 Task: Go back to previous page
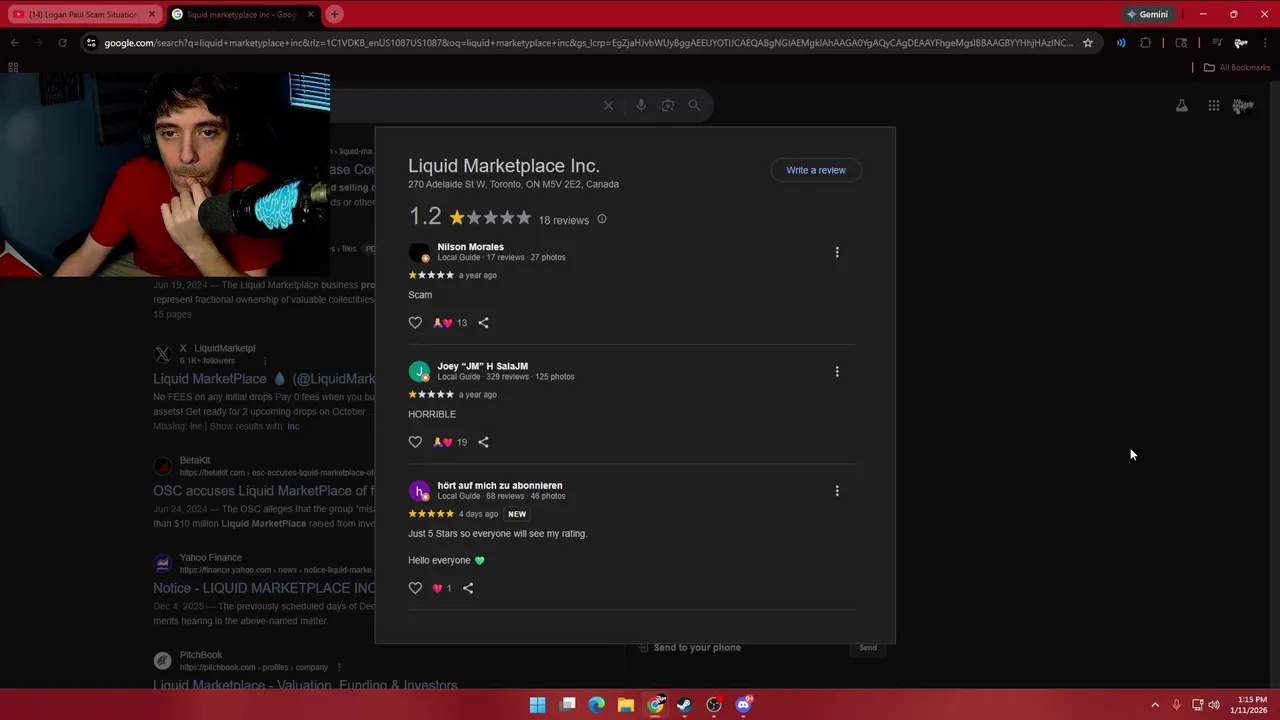click(x=14, y=43)
